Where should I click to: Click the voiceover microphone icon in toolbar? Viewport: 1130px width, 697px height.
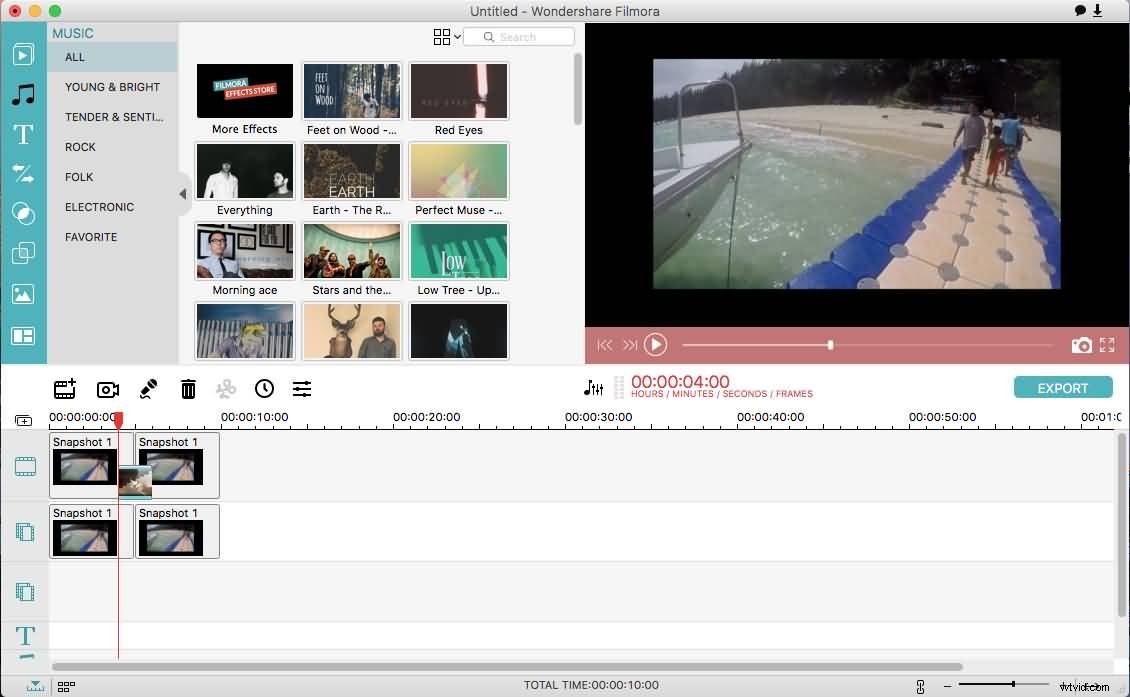[147, 389]
